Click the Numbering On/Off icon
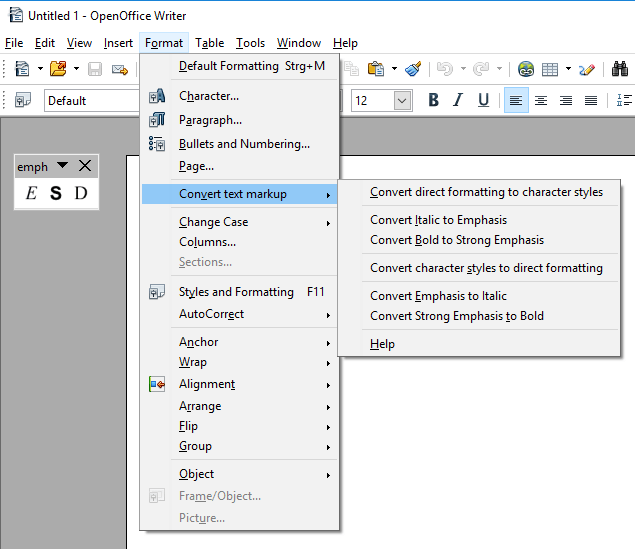 click(624, 100)
